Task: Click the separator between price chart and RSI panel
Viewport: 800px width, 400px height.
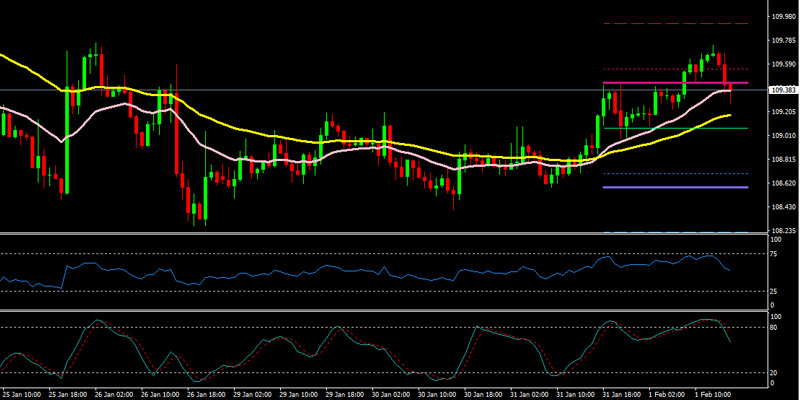Action: point(400,234)
